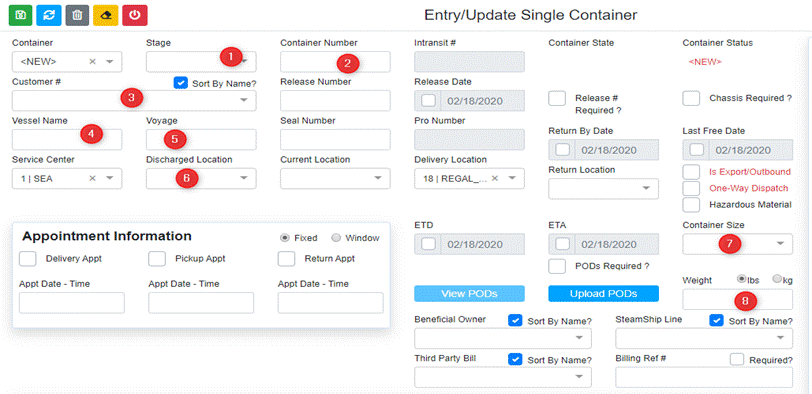Image resolution: width=812 pixels, height=394 pixels.
Task: Open the Container dropdown
Action: (110, 62)
